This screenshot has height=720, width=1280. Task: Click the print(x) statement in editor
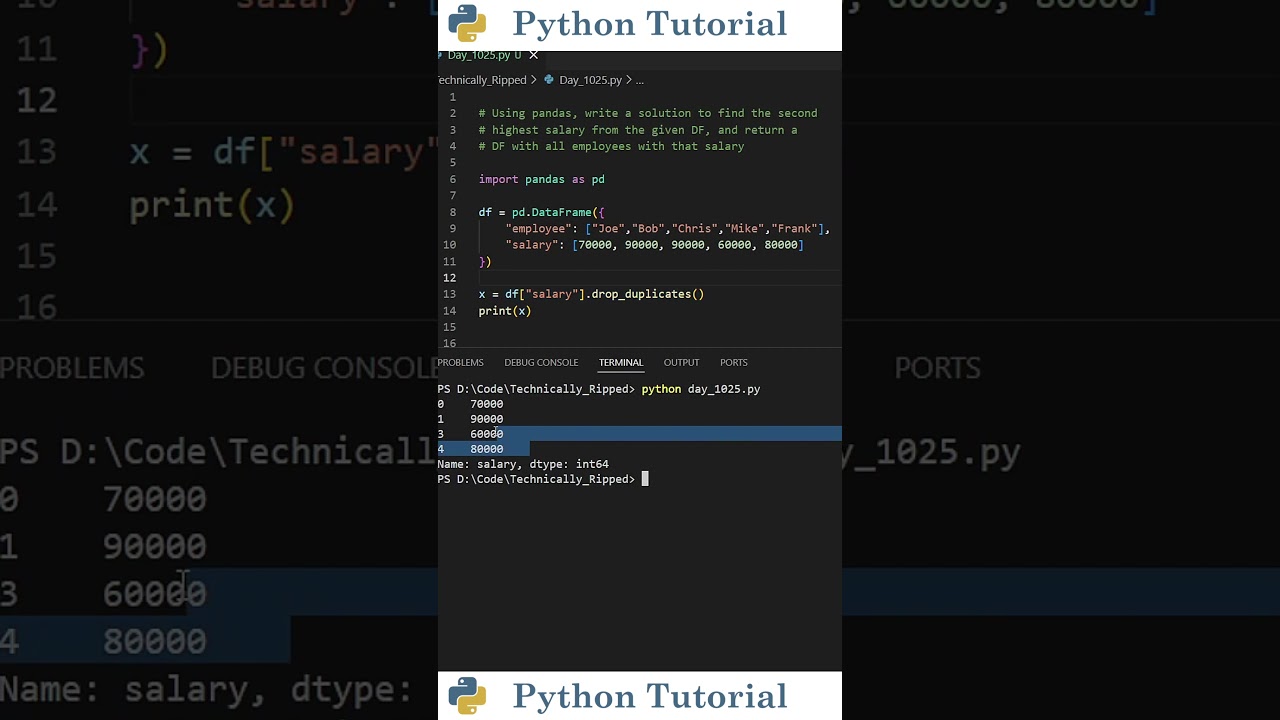point(504,311)
